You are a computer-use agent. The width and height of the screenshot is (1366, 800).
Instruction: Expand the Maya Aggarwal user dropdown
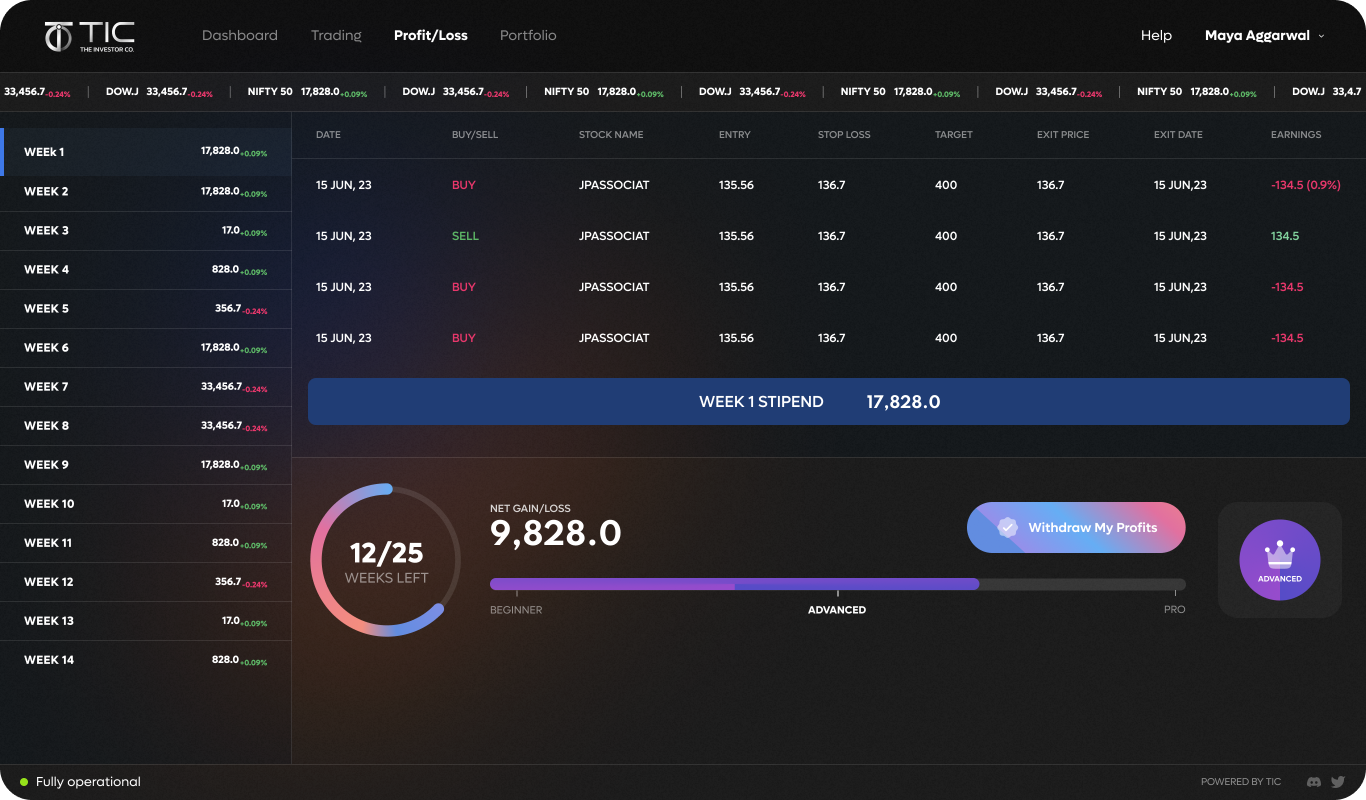[1264, 35]
